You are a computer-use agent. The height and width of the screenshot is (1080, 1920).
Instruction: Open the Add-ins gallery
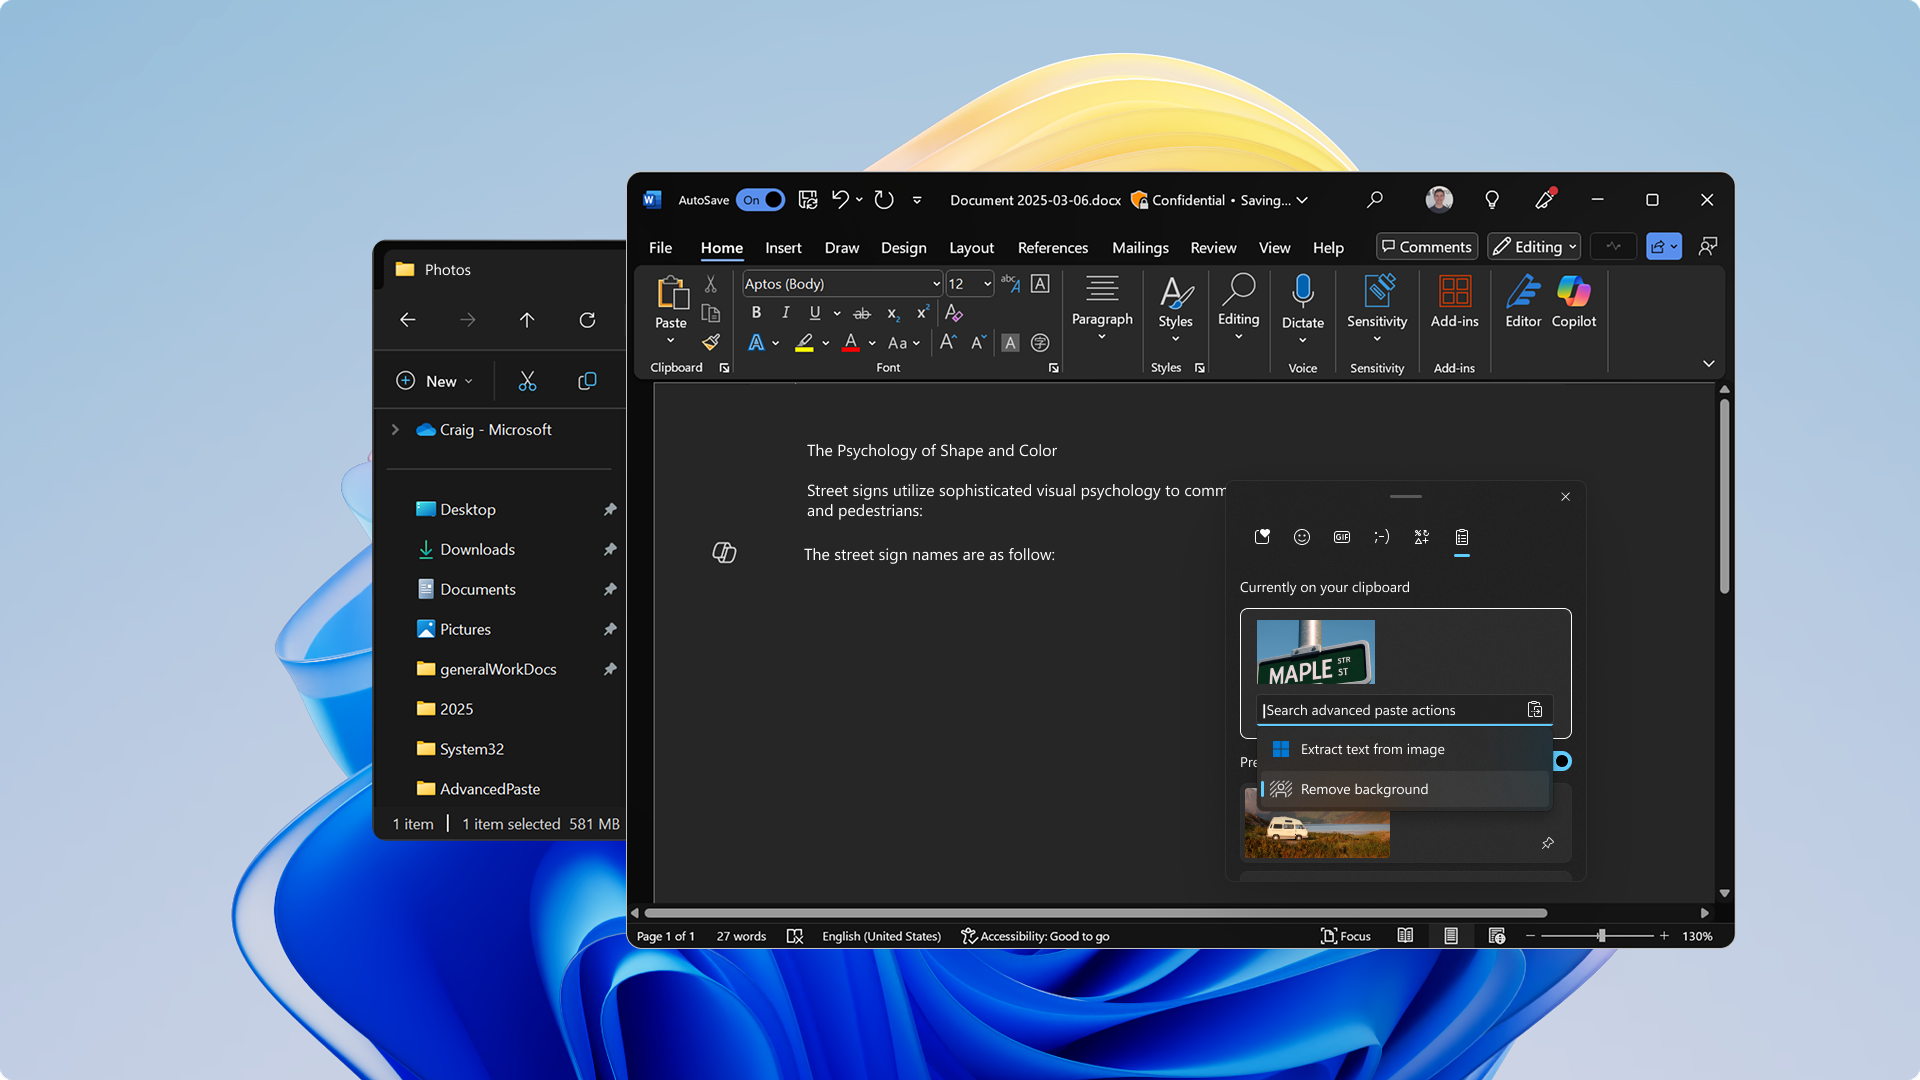click(x=1454, y=301)
